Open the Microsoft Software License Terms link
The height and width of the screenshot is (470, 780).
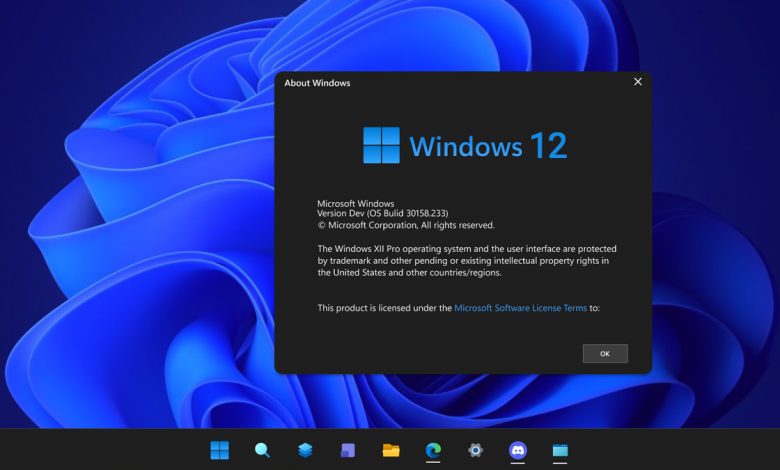tap(520, 308)
